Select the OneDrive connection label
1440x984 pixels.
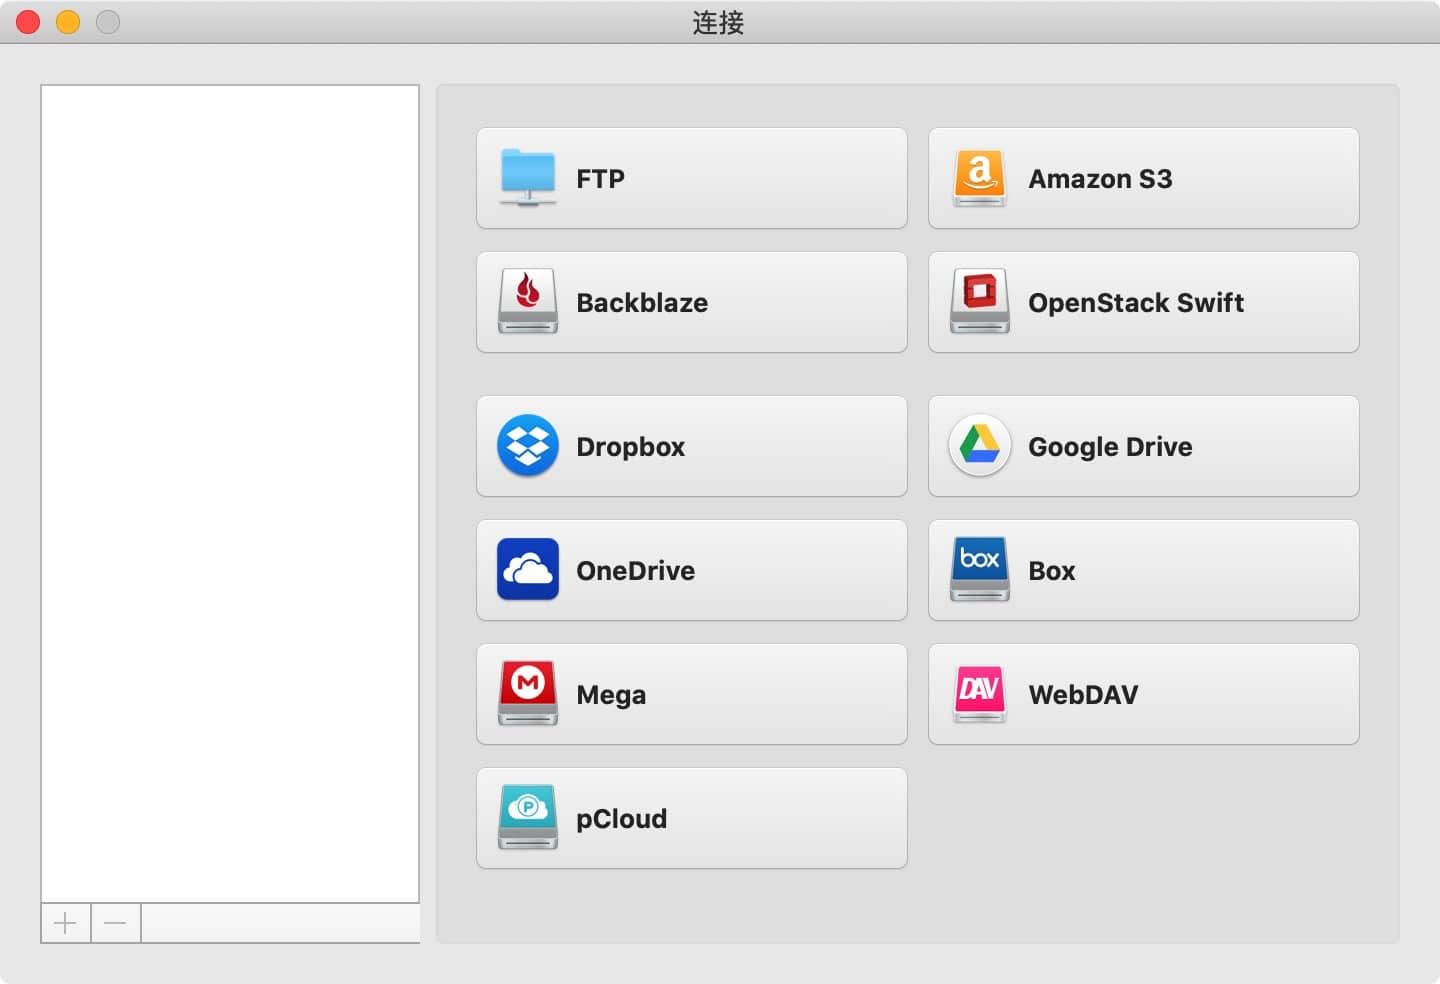point(636,571)
